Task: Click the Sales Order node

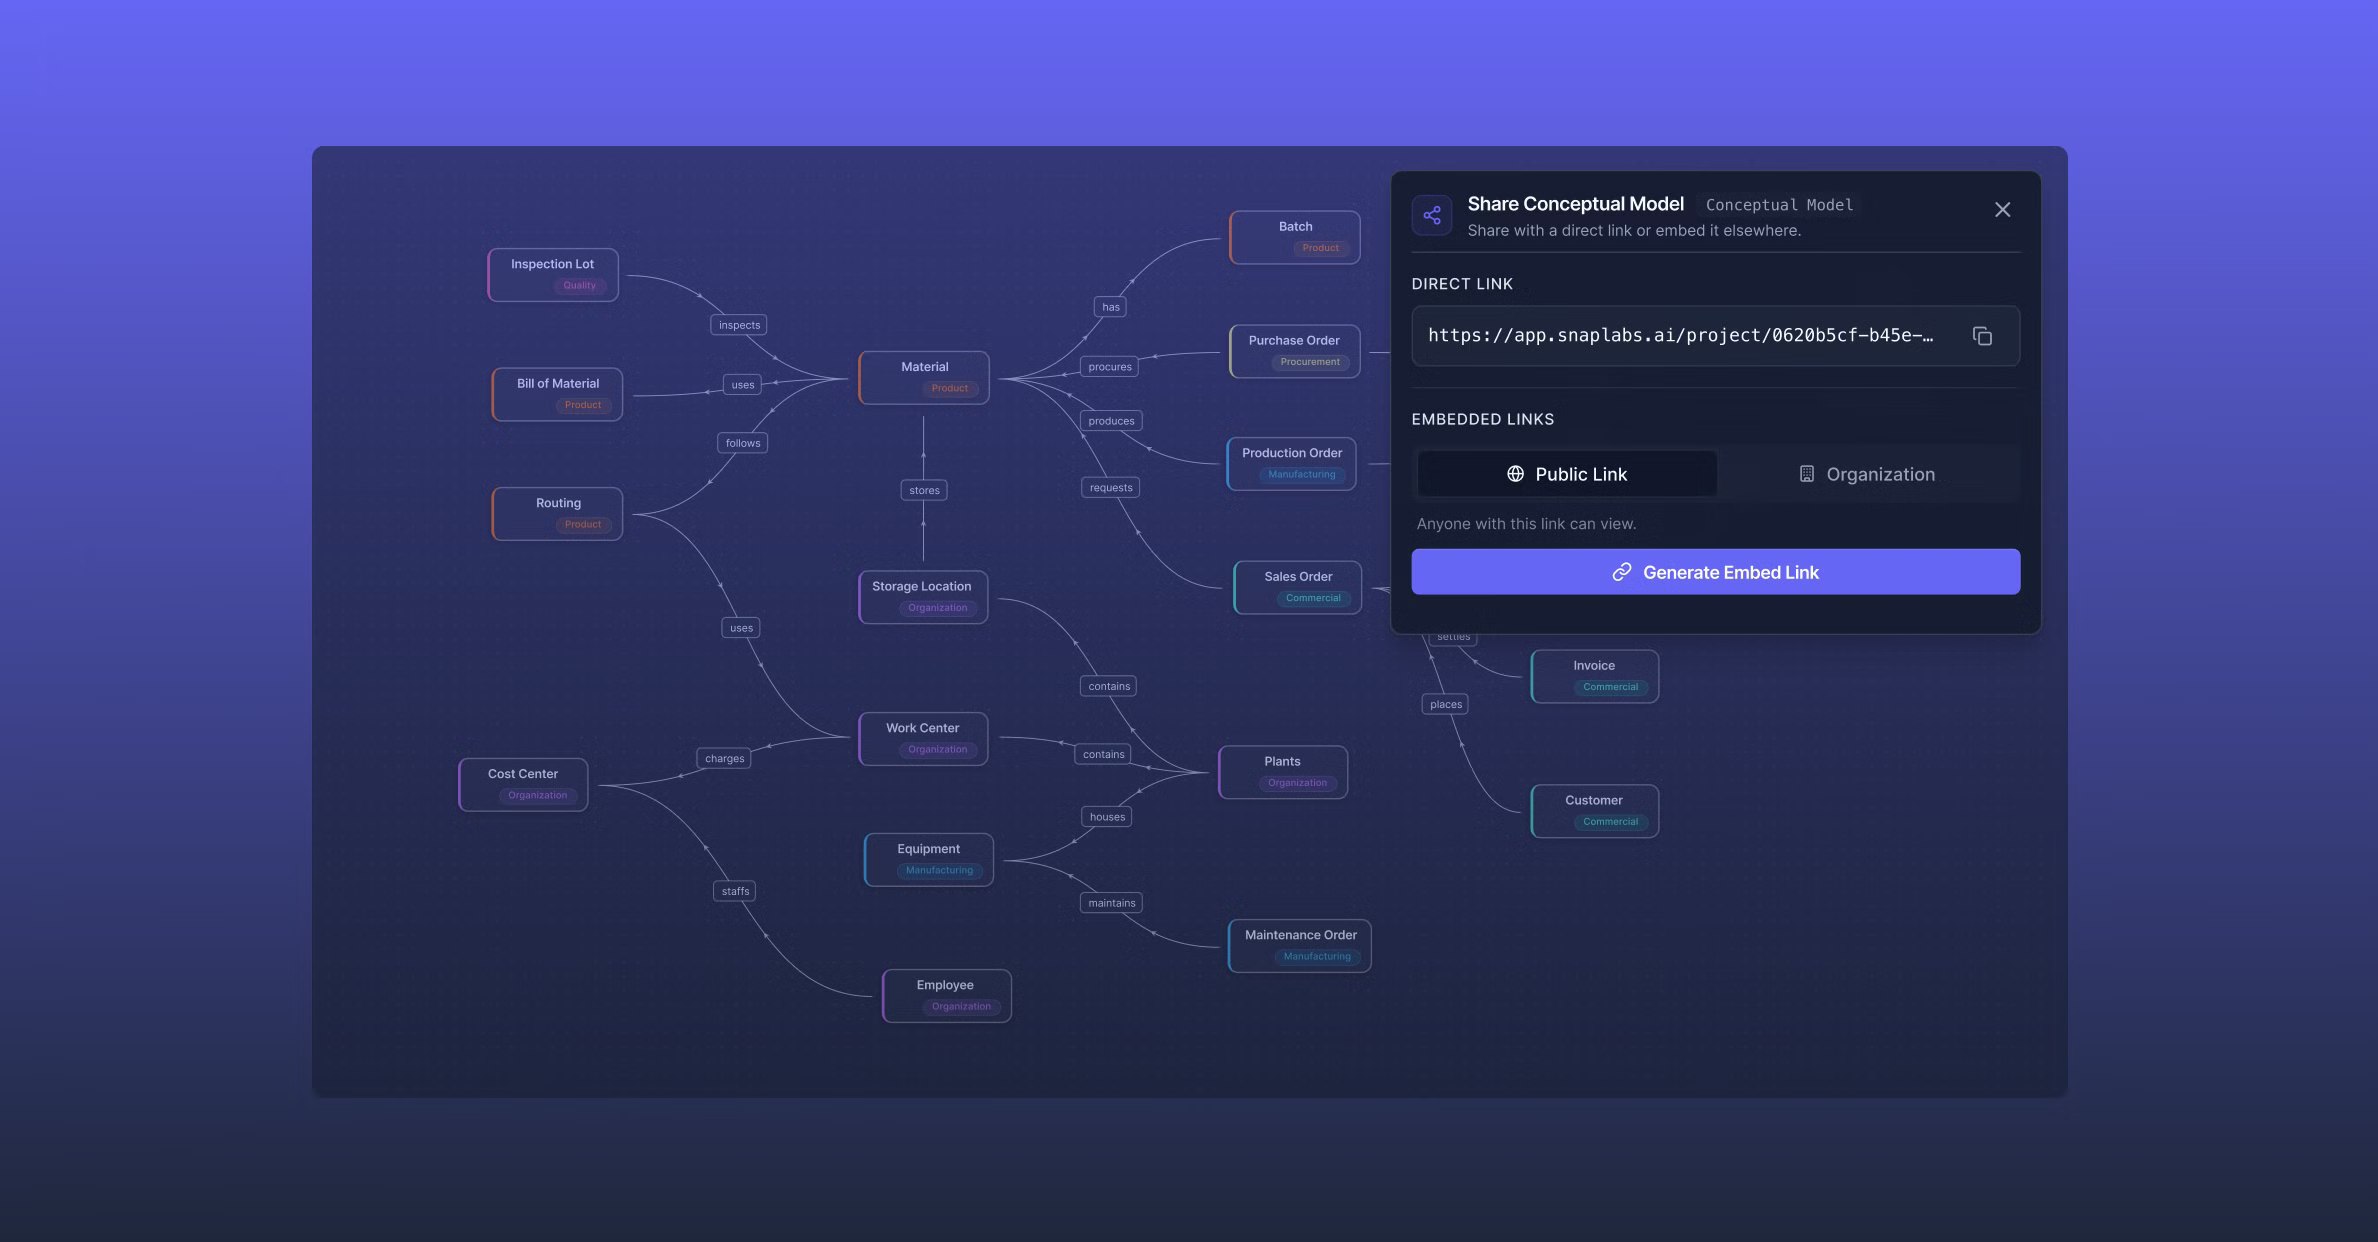Action: click(x=1298, y=587)
